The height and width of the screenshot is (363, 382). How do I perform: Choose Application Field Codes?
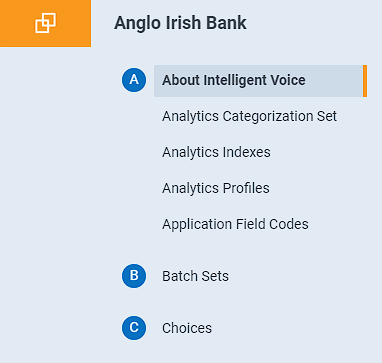(x=235, y=224)
